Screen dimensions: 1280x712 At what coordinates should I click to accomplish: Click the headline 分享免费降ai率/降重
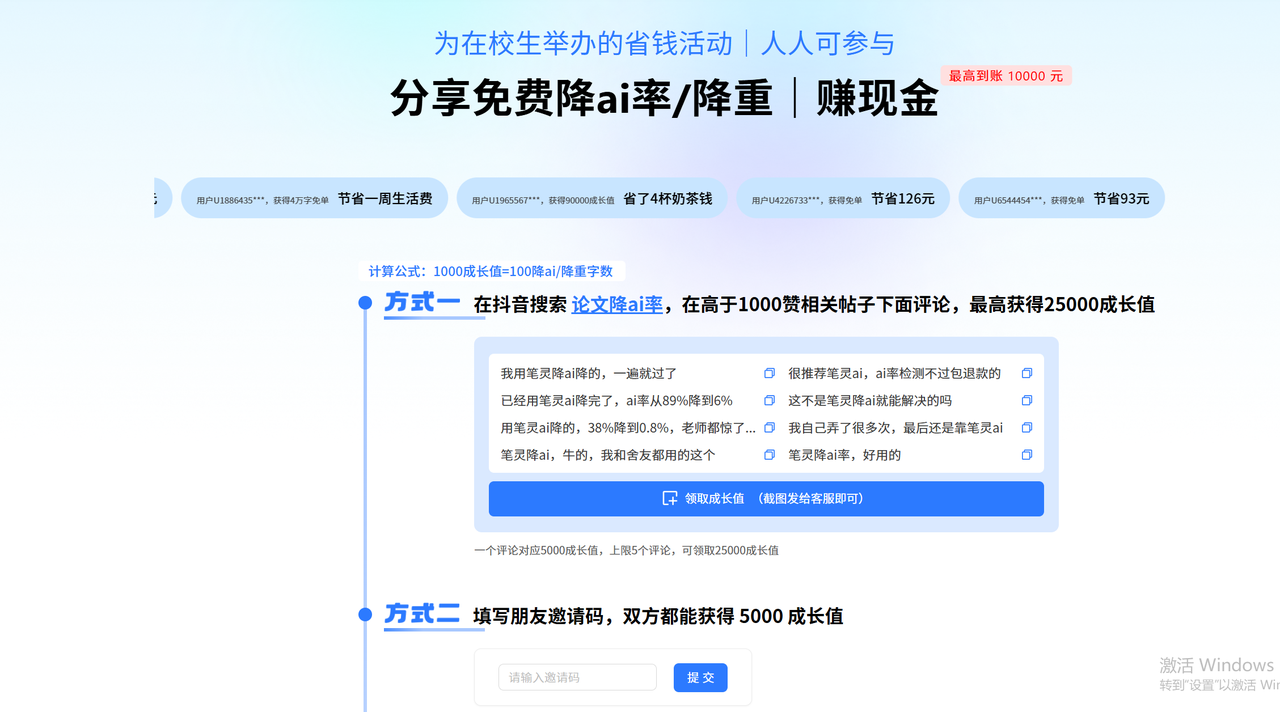tap(582, 98)
